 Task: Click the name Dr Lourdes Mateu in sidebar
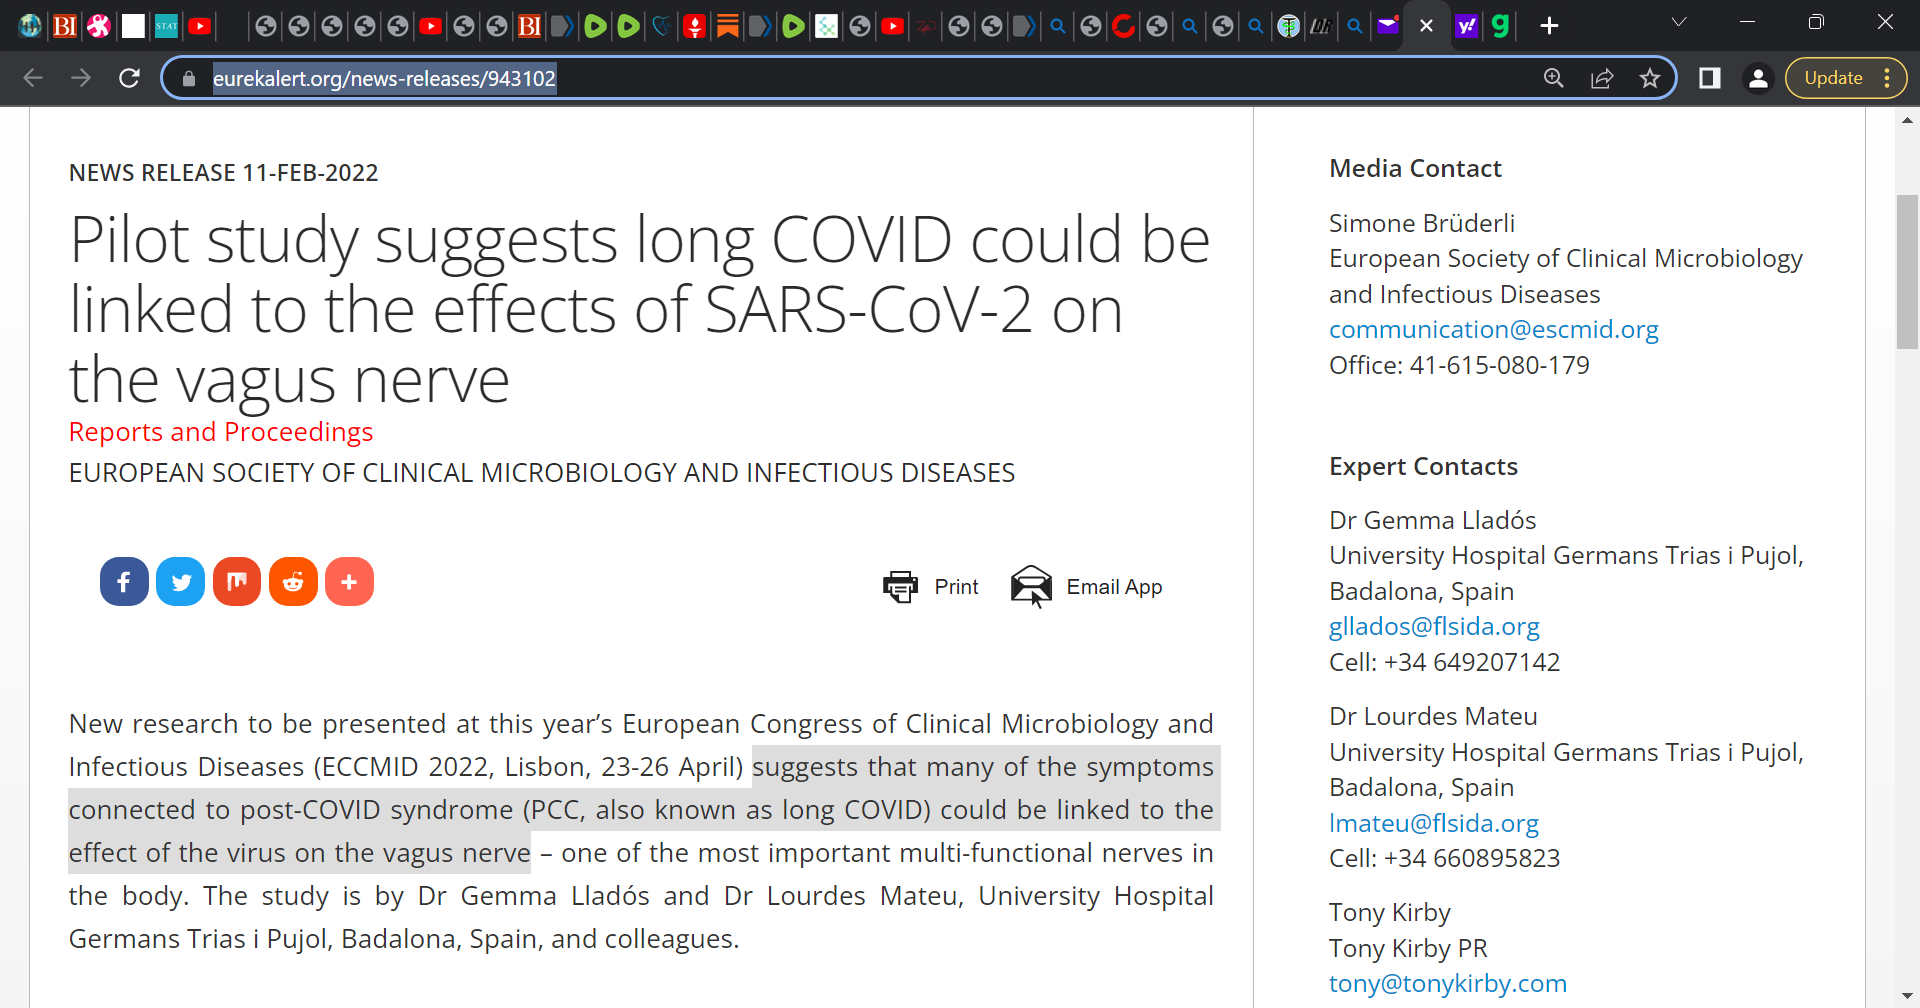1433,716
